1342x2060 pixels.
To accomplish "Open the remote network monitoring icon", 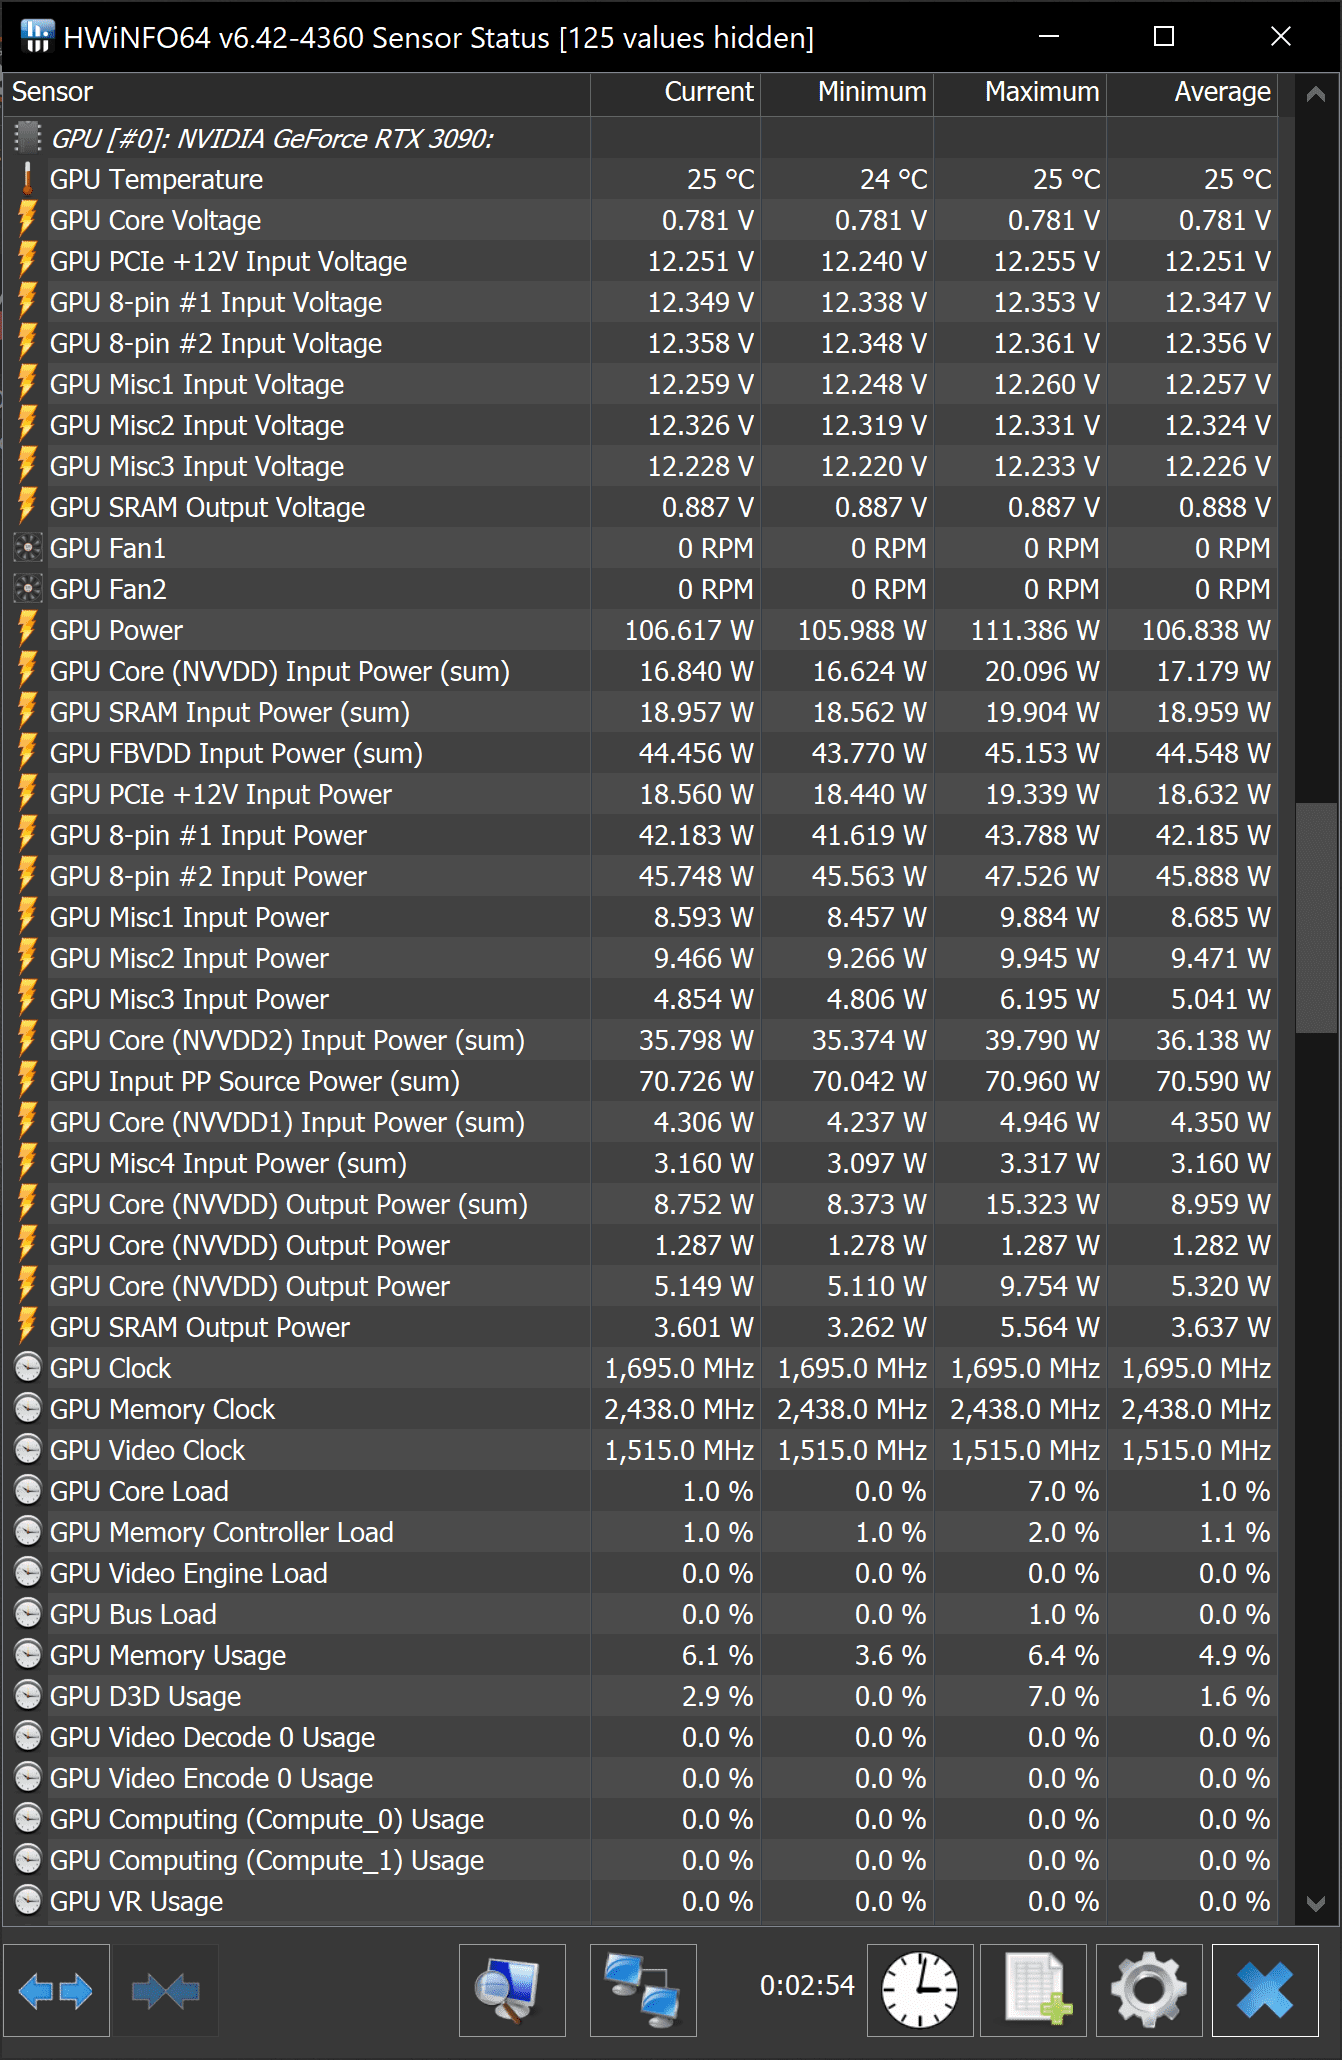I will click(643, 1990).
